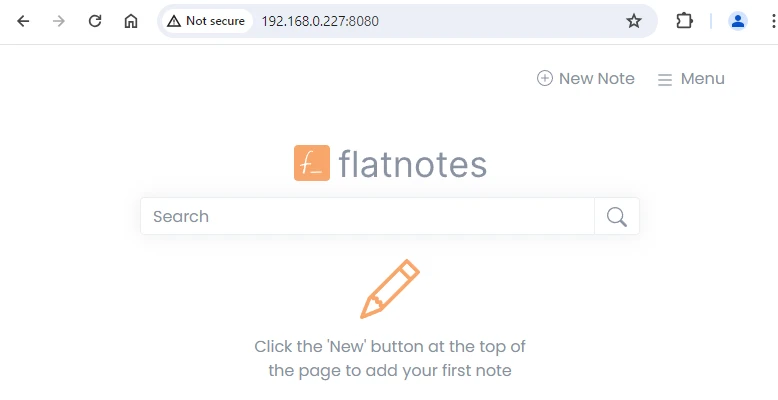Reload the flatnotes page
778x400 pixels.
coord(95,21)
